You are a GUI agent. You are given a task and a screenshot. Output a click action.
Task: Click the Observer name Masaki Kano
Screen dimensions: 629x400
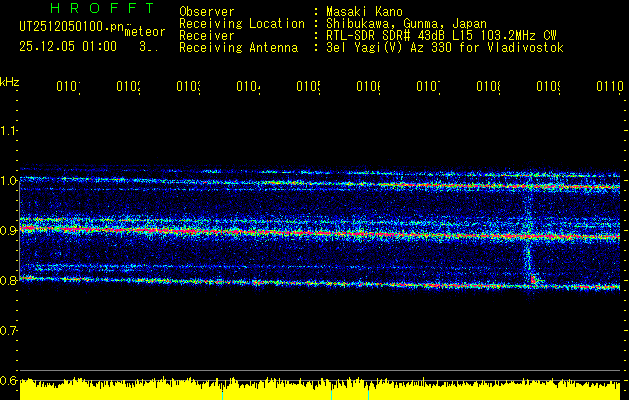361,12
